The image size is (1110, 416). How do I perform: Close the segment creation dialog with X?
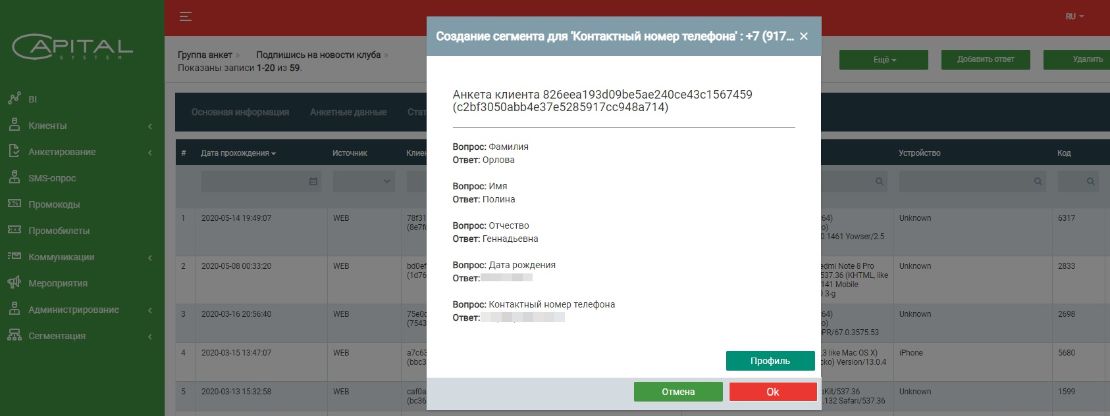803,36
